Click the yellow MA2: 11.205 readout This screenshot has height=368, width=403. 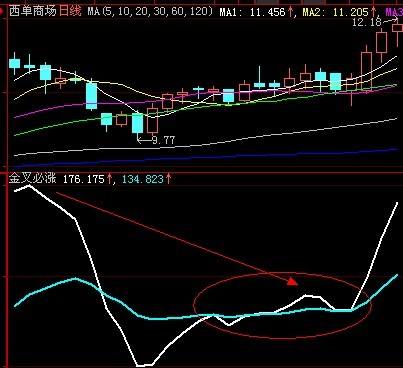pos(335,13)
